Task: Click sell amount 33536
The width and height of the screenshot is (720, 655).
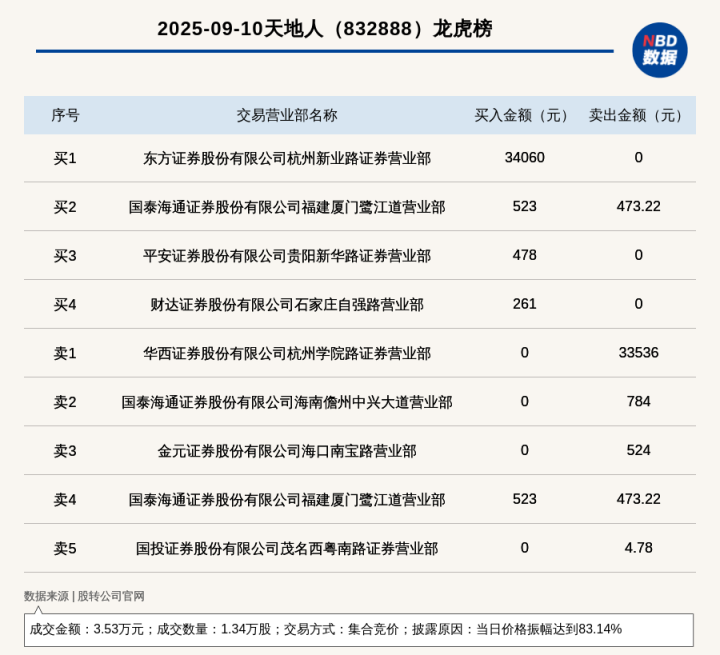Action: [x=639, y=352]
